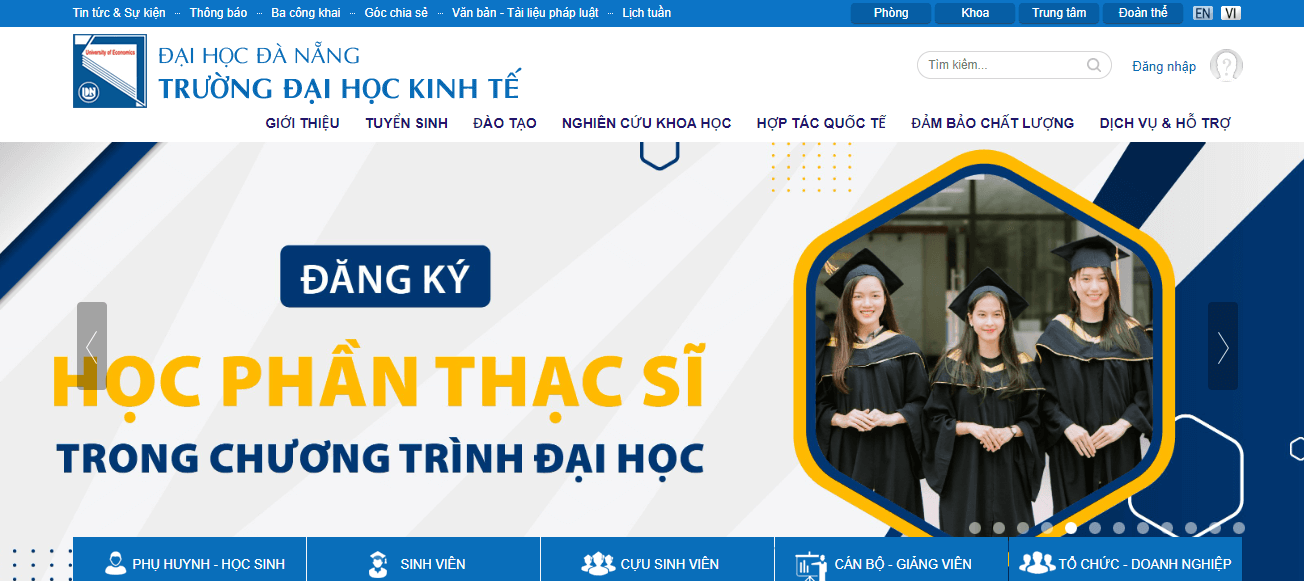Screen dimensions: 1304x581
Task: Select the TUYỂN SINH menu item
Action: point(406,122)
